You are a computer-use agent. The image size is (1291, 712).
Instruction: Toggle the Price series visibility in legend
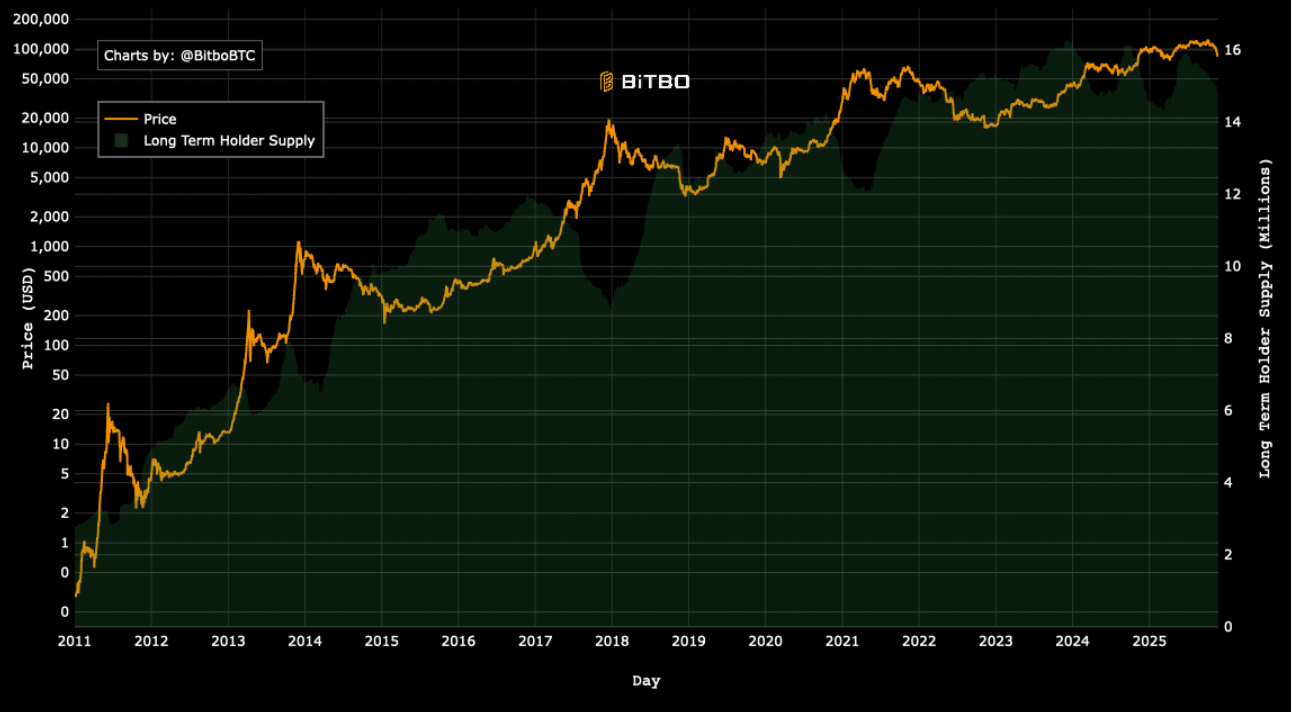[x=160, y=118]
